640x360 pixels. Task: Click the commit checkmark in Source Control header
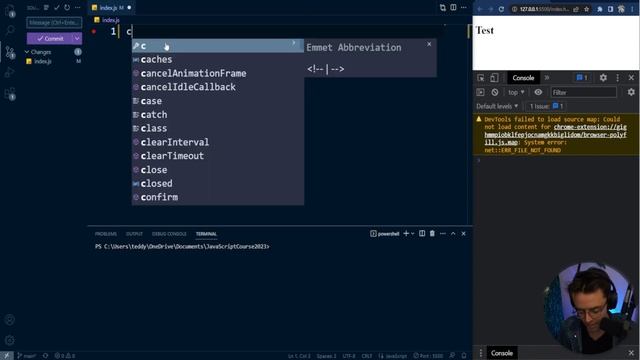pyautogui.click(x=57, y=7)
